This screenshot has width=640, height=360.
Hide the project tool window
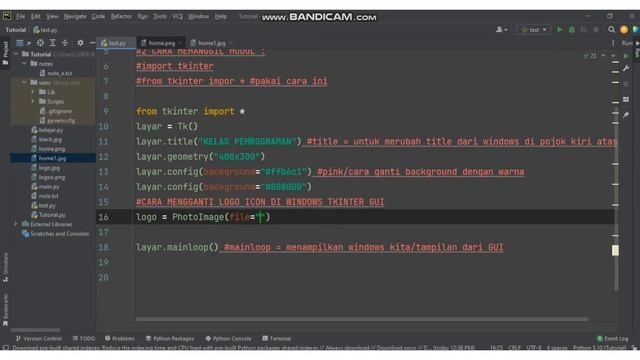[92, 42]
